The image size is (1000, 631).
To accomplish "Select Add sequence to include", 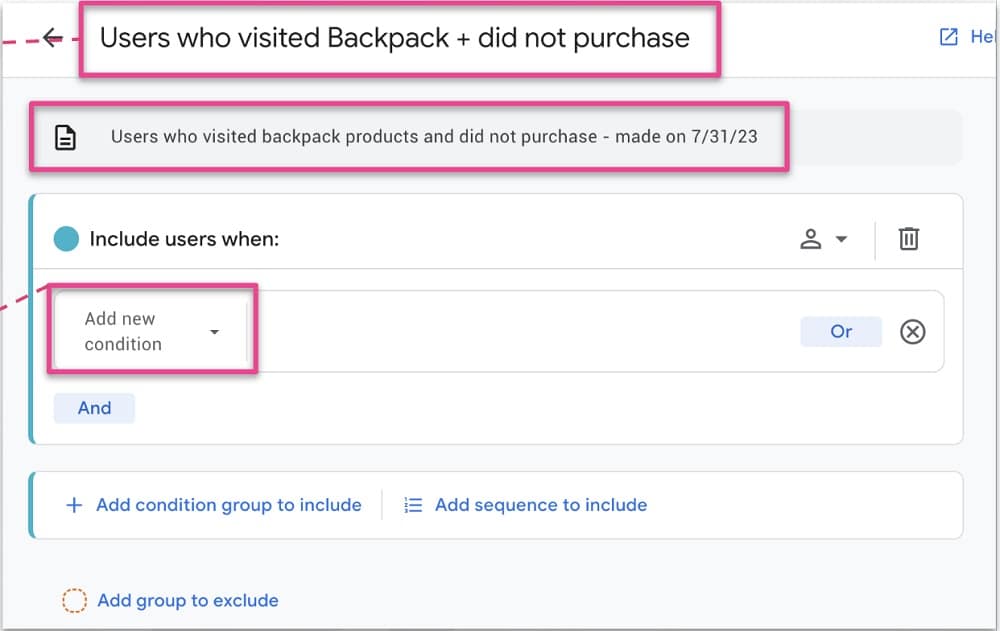I will tap(540, 505).
